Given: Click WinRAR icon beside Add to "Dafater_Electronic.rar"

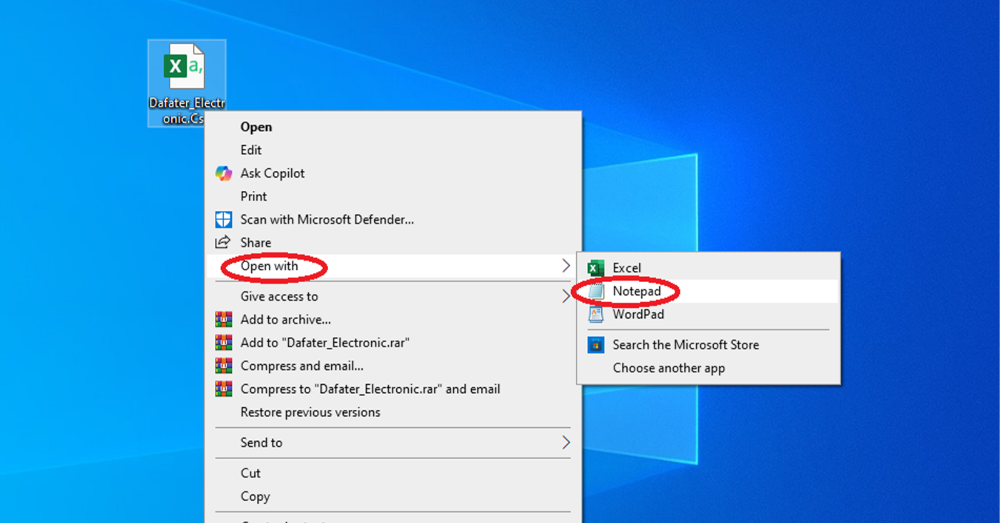Looking at the screenshot, I should click(223, 343).
